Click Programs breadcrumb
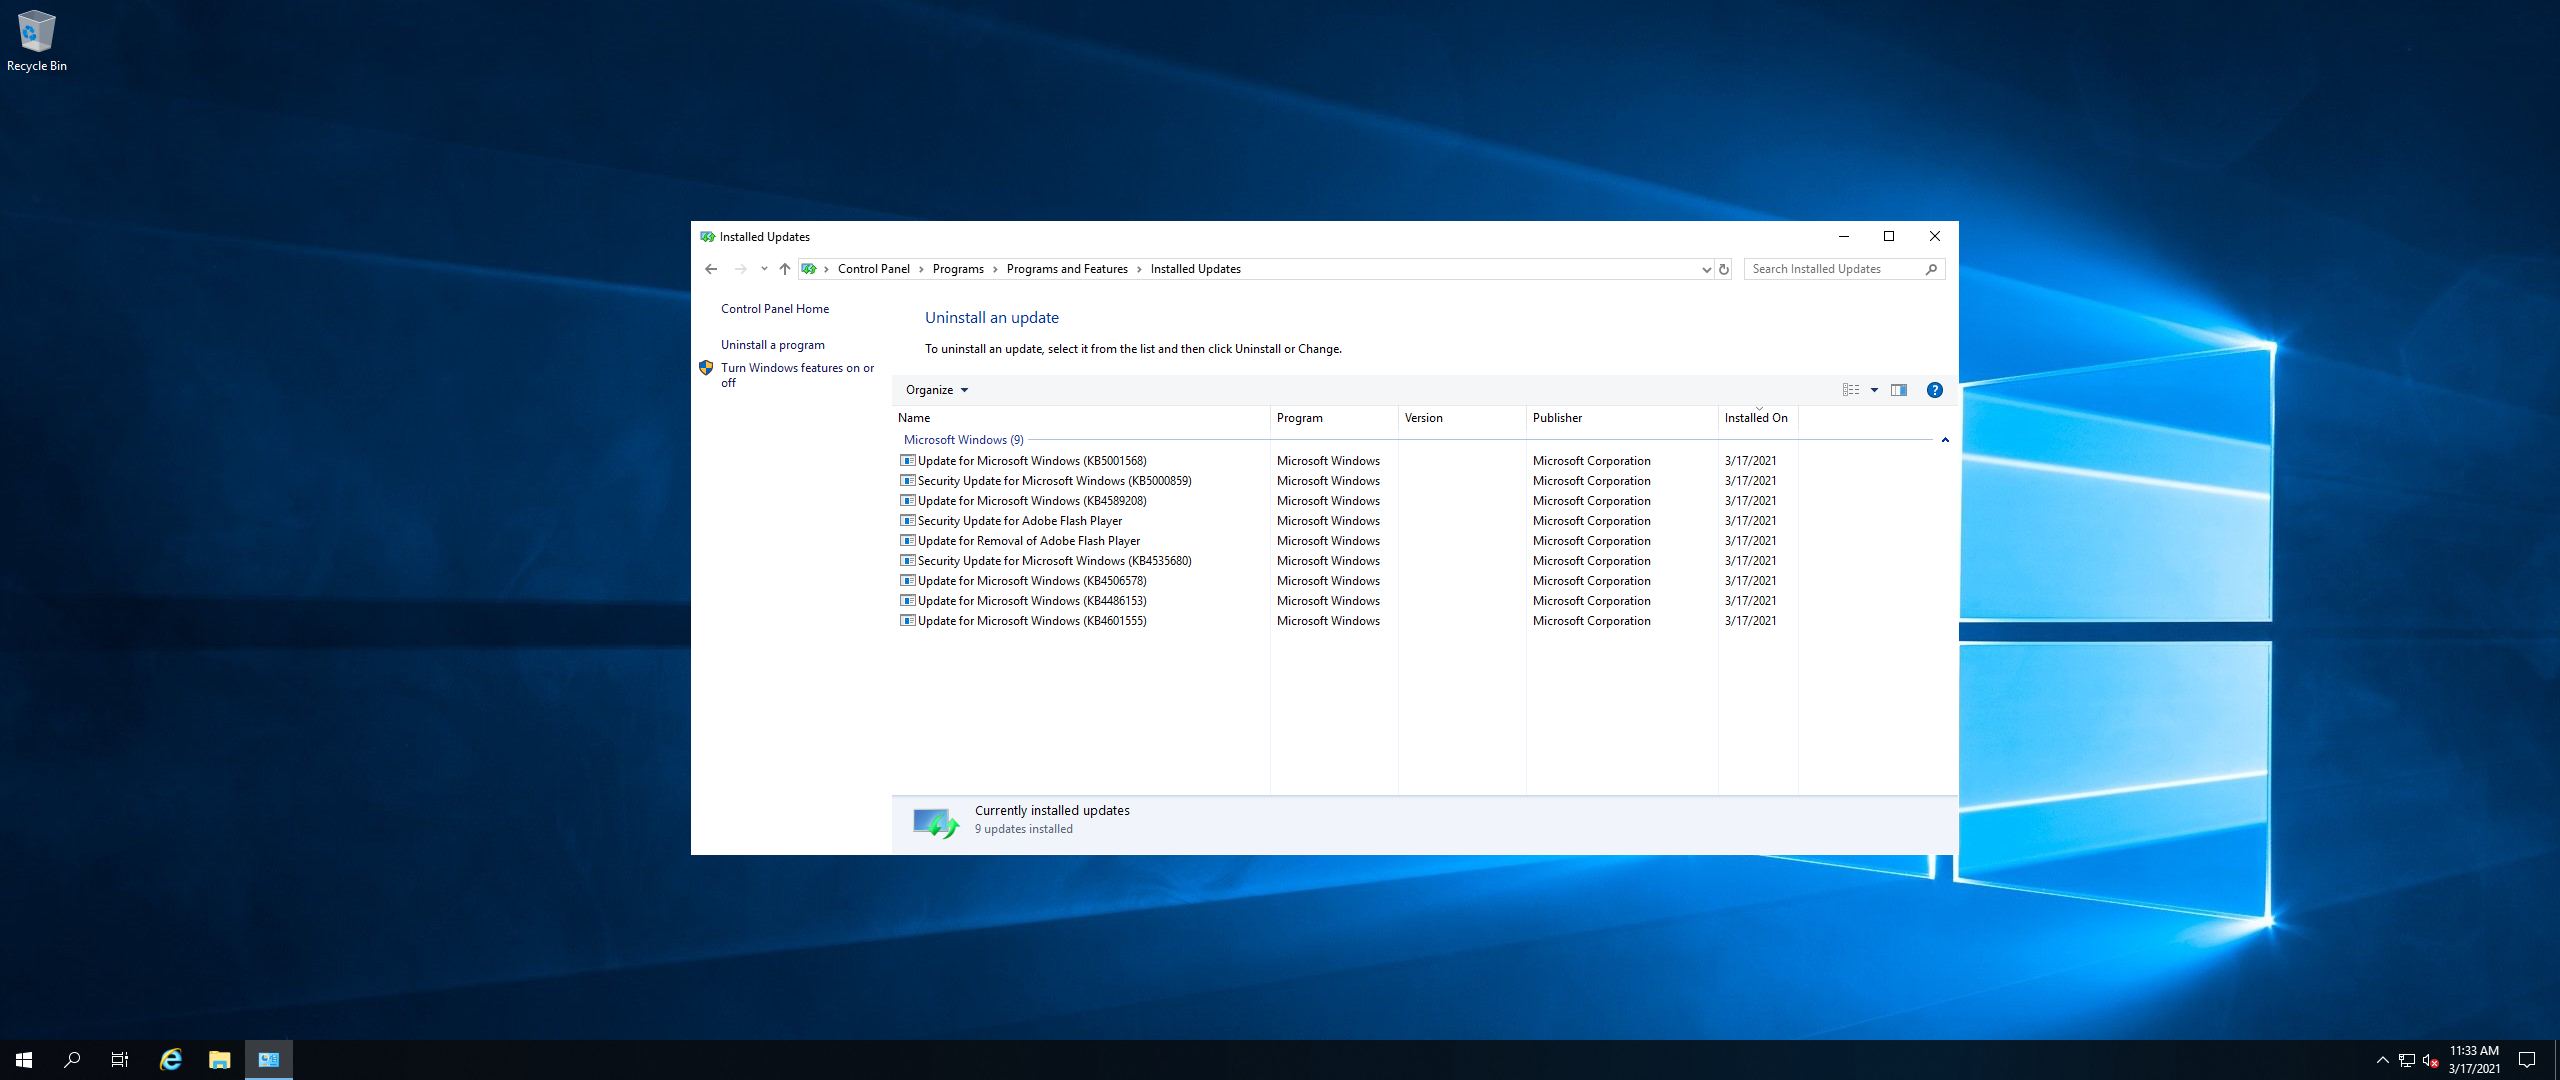2560x1080 pixels. click(x=958, y=269)
